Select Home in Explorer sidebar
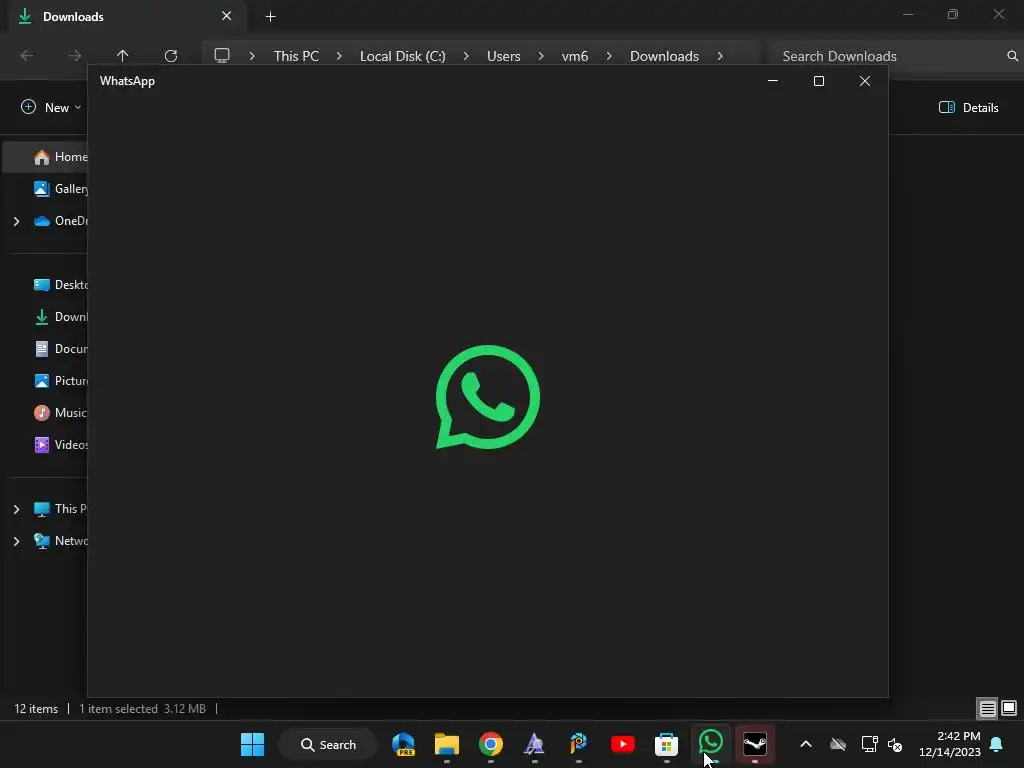Image resolution: width=1024 pixels, height=768 pixels. pos(46,157)
